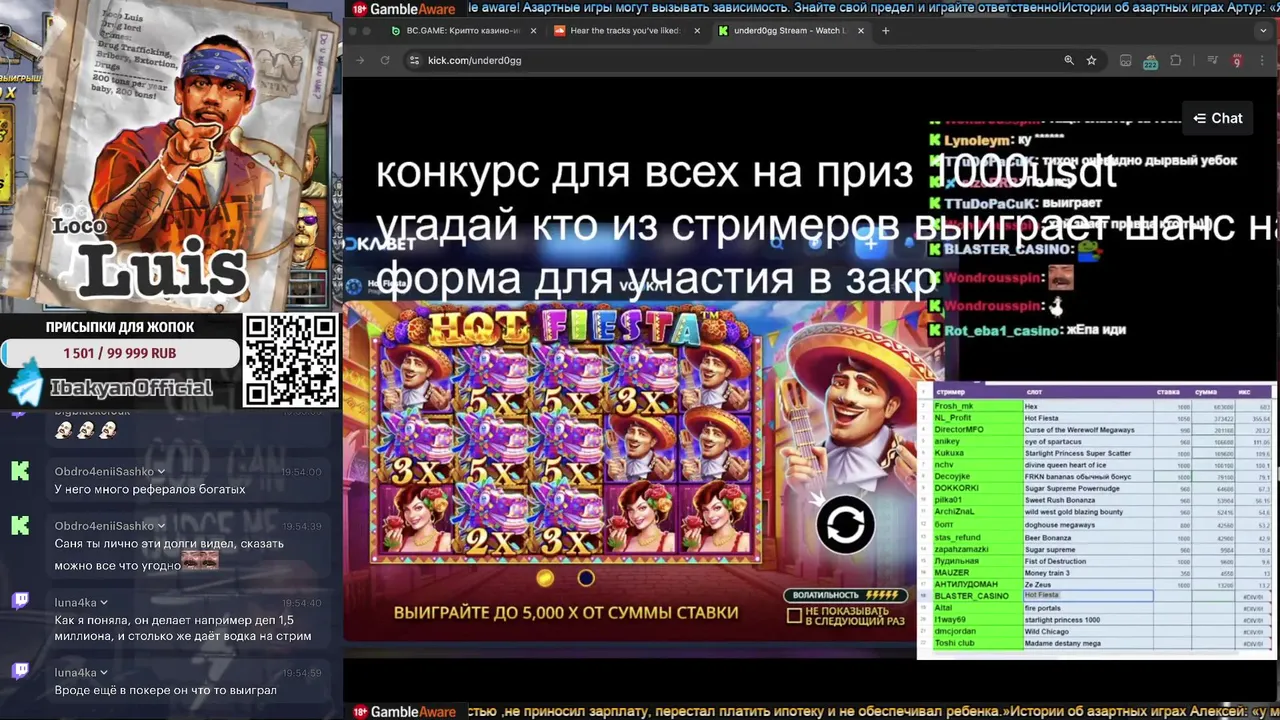This screenshot has width=1280, height=720.
Task: Select the second dark pagination dot
Action: point(586,578)
